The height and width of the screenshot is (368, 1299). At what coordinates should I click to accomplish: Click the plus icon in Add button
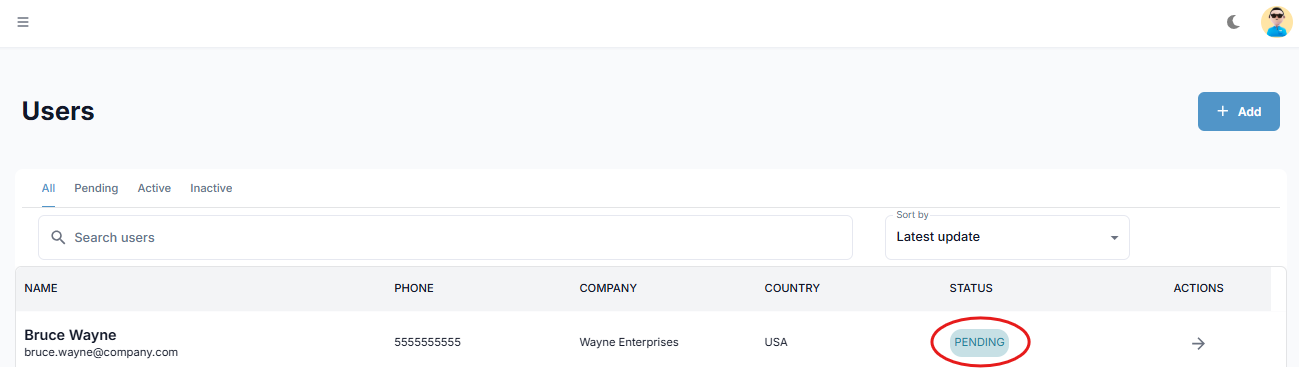pos(1222,112)
